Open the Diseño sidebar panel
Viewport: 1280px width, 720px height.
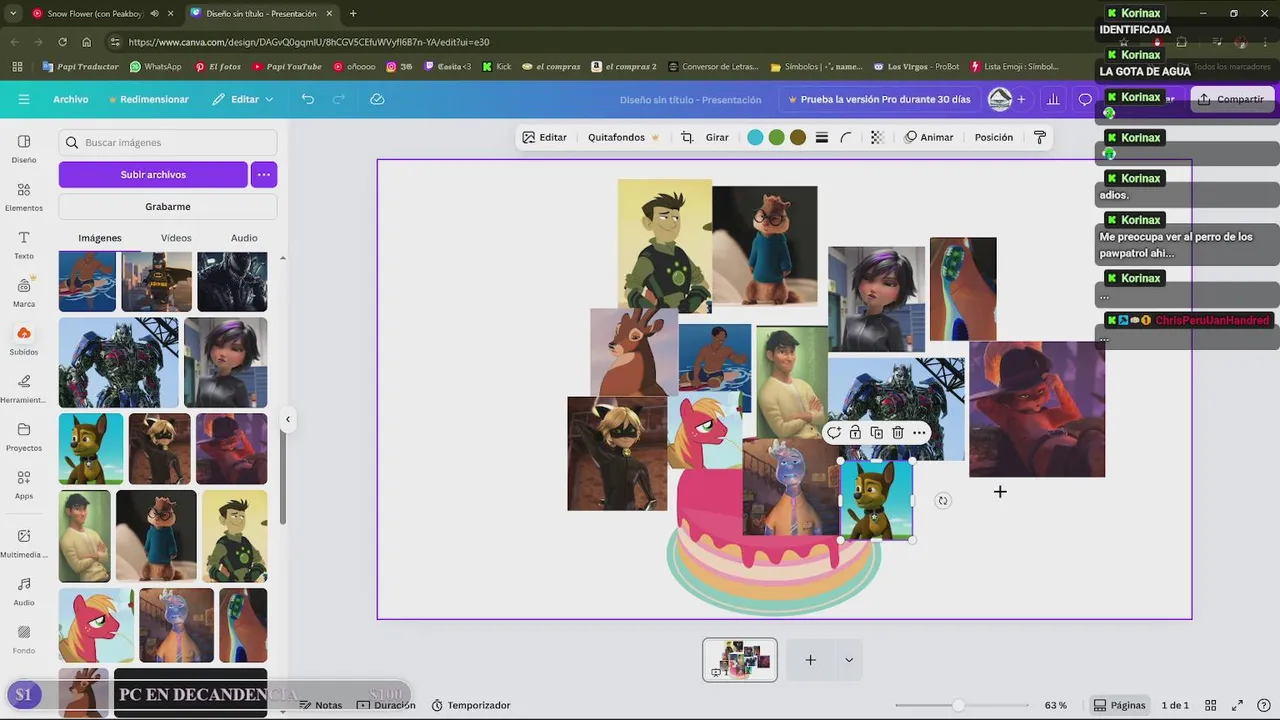[24, 148]
